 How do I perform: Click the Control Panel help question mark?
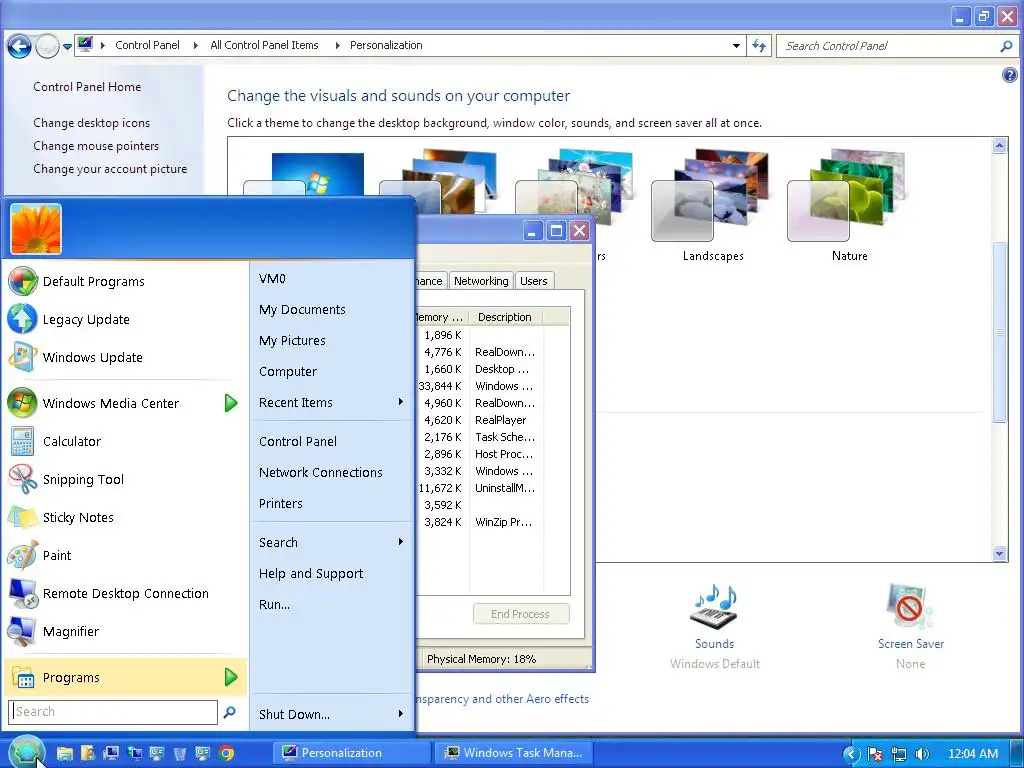1010,75
